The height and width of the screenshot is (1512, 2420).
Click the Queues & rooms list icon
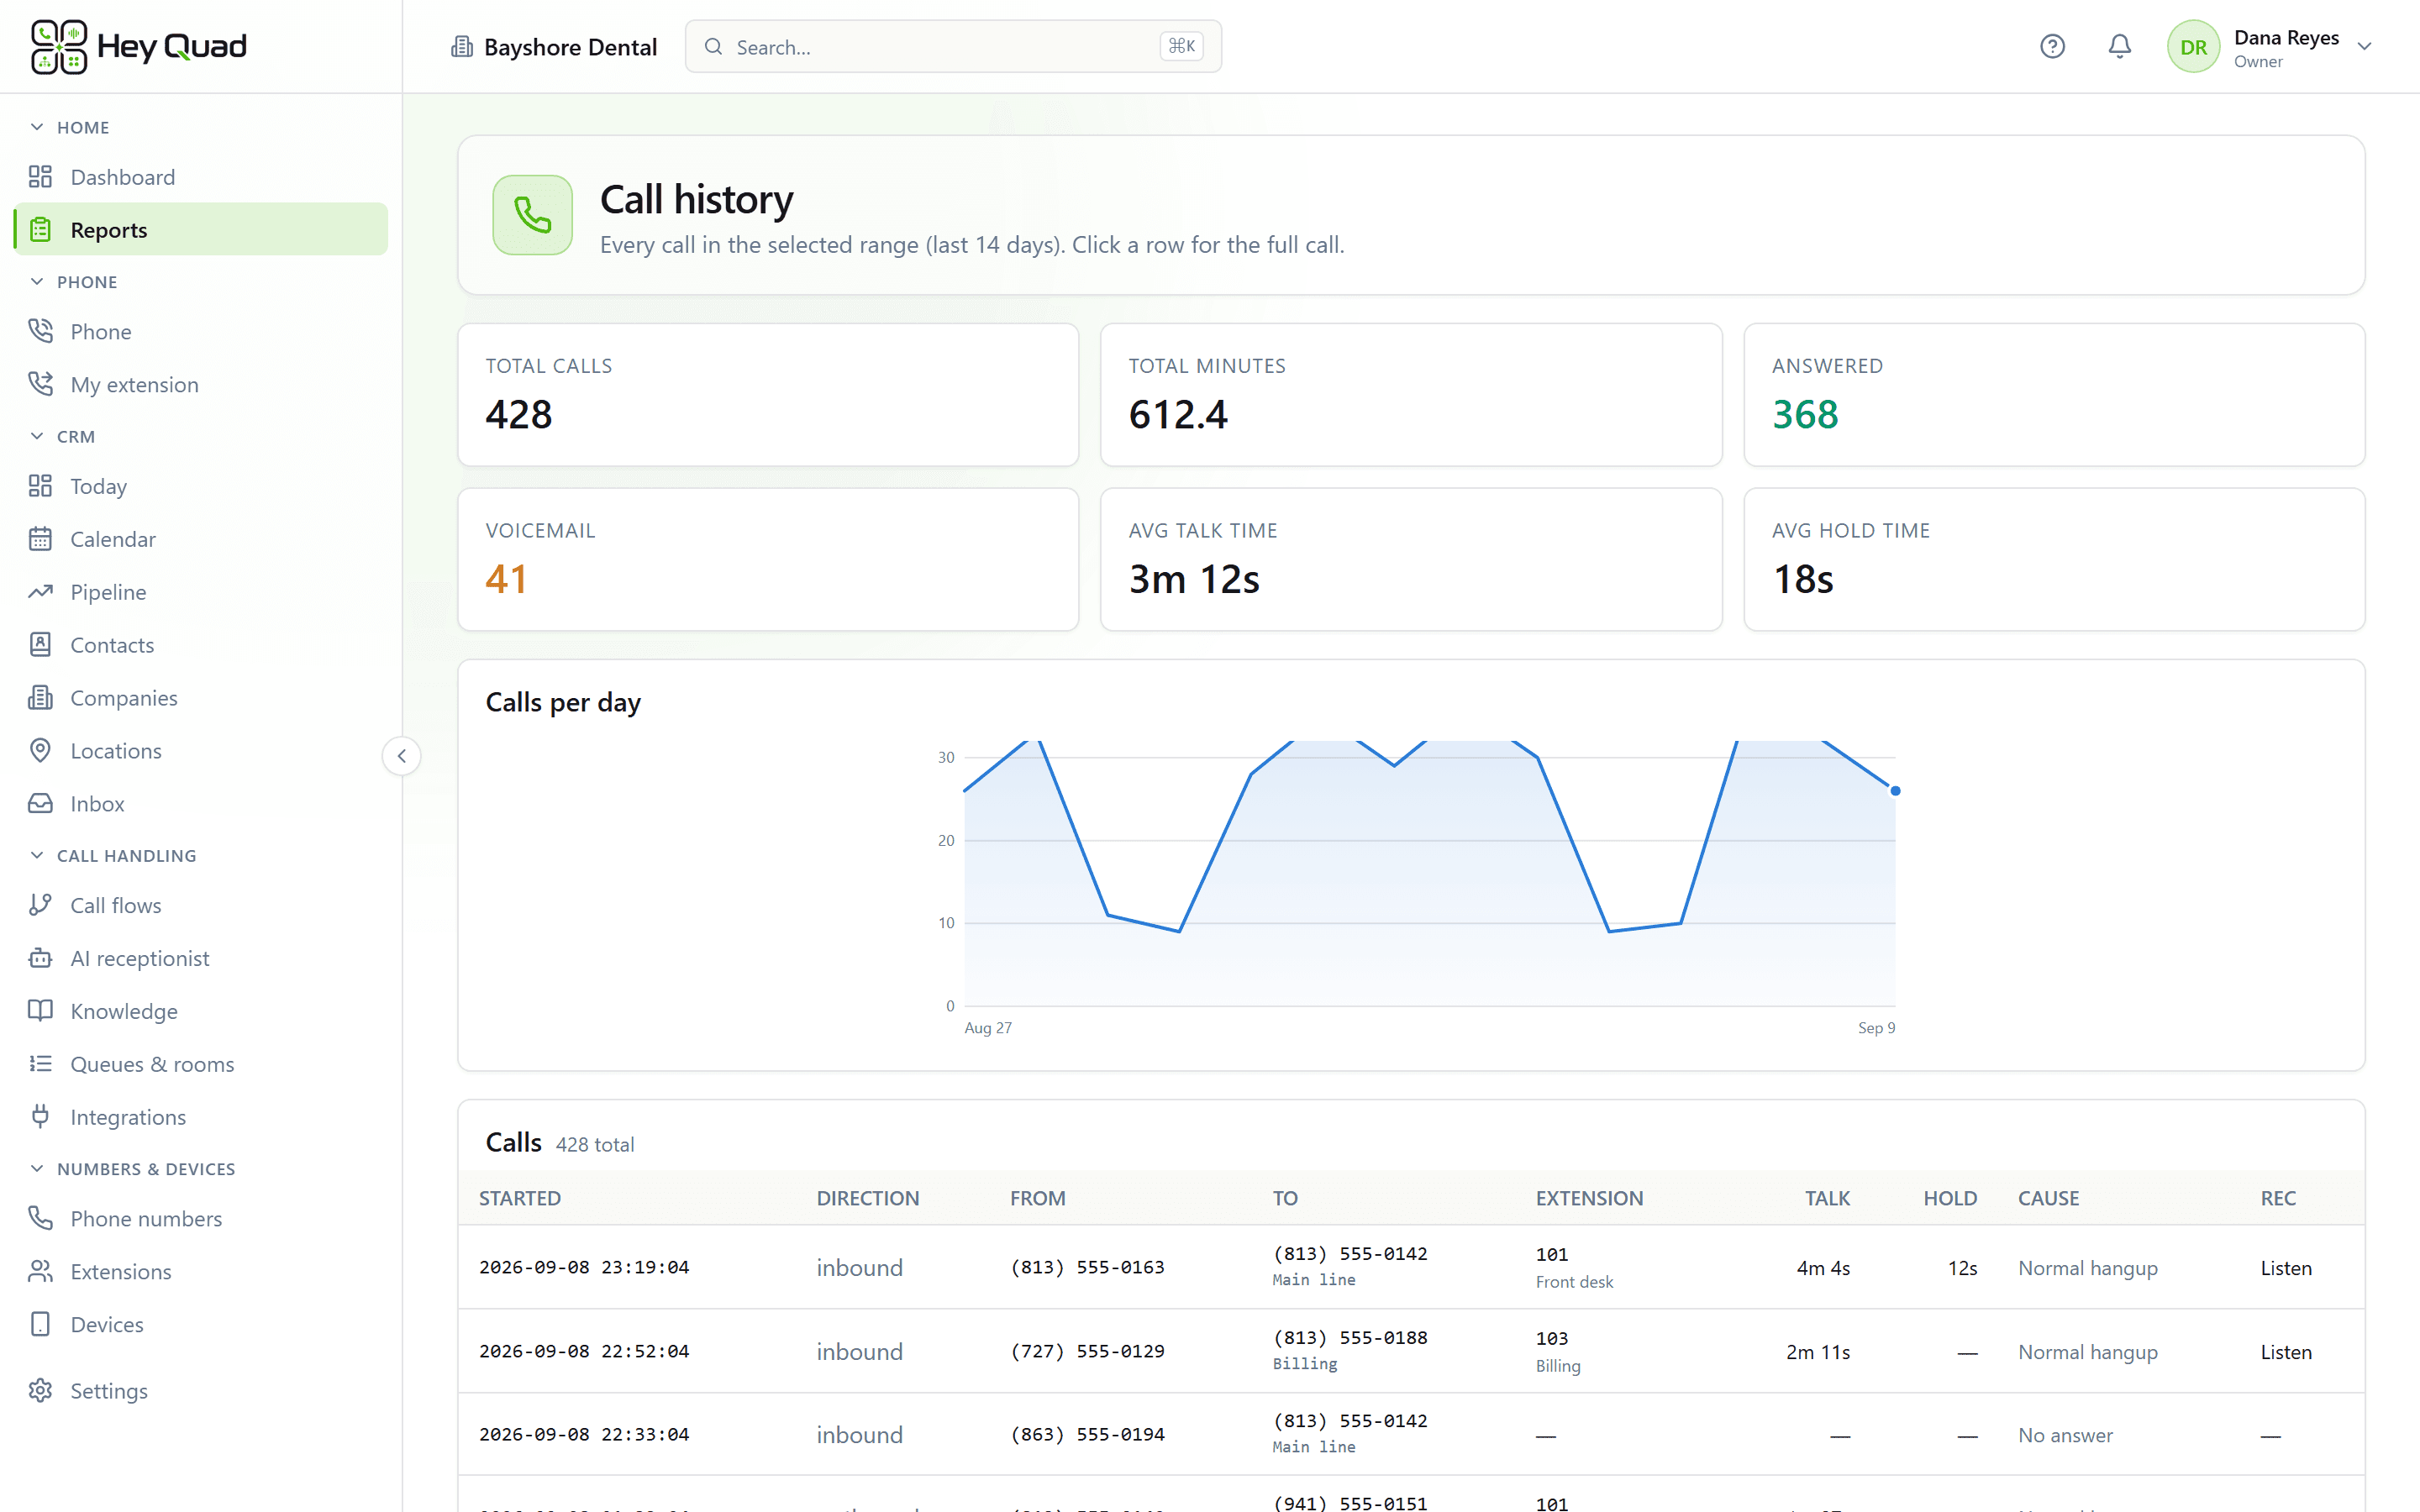[40, 1063]
